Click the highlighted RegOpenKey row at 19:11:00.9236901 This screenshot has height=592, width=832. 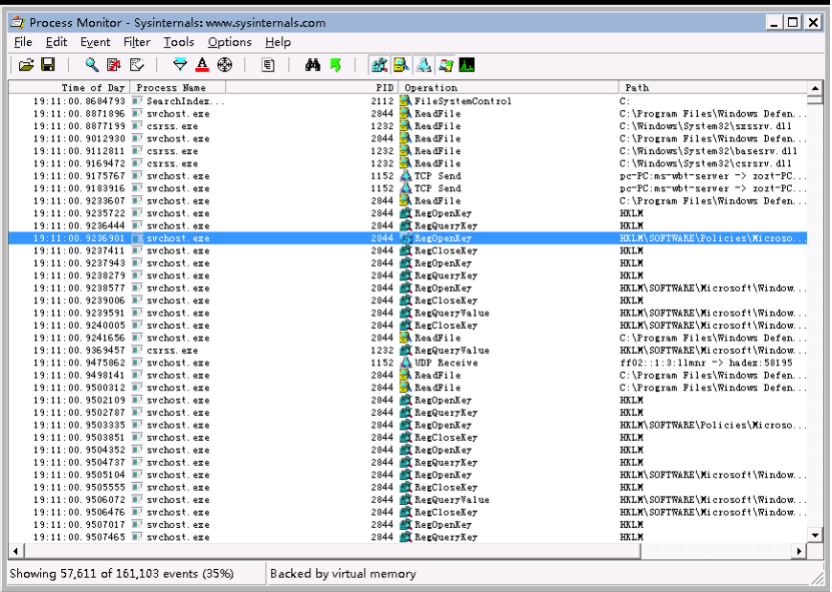pos(408,238)
